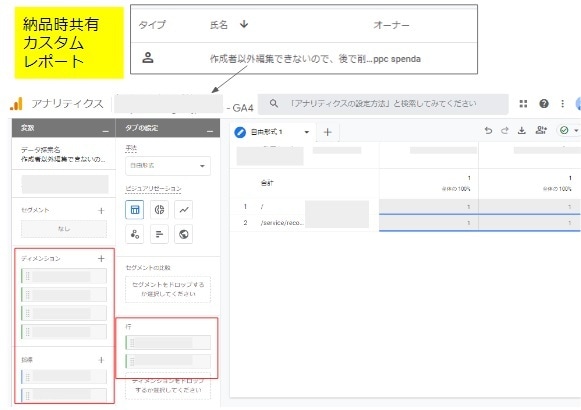Add a new metric with plus icon

(101, 360)
